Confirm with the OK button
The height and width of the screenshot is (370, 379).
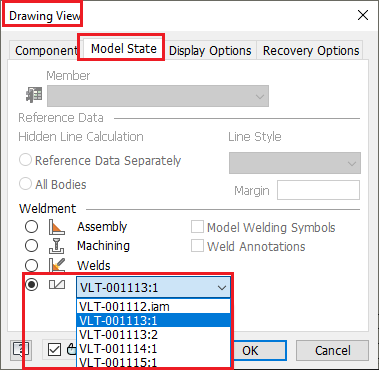click(x=259, y=350)
